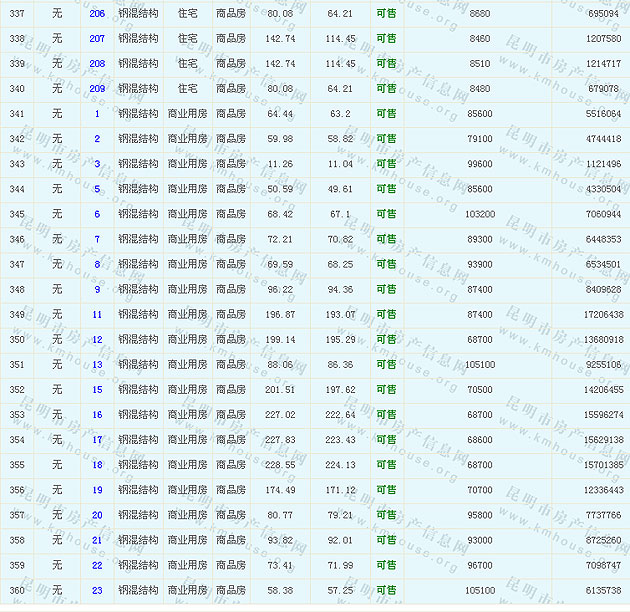This screenshot has height=612, width=630.
Task: Open commercial unit 1 link in row 341
Action: 97,114
